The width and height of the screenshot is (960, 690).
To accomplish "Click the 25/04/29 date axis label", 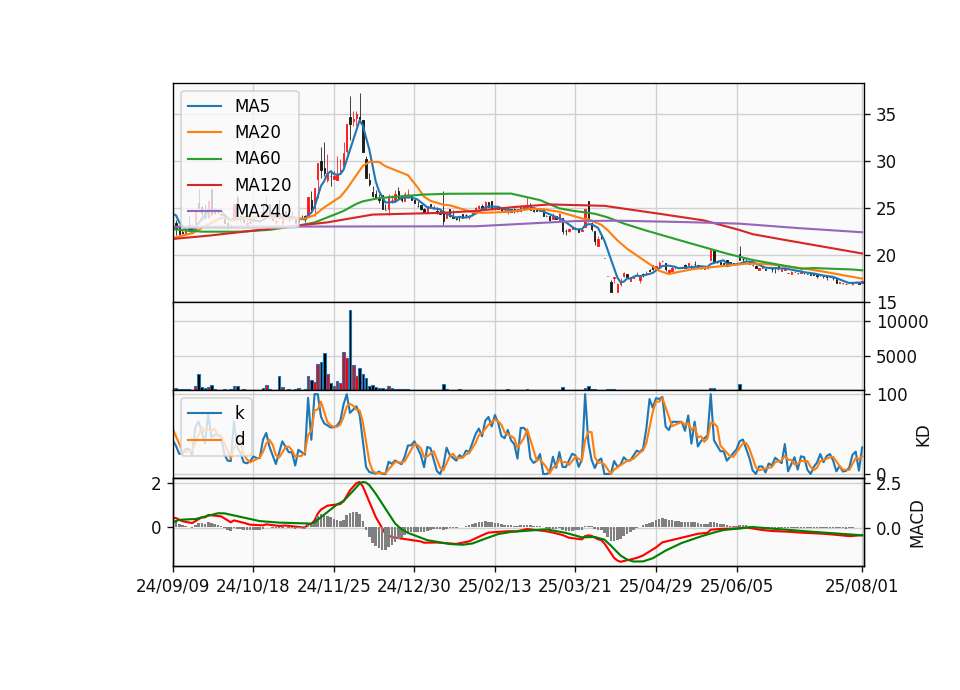I will pyautogui.click(x=656, y=587).
